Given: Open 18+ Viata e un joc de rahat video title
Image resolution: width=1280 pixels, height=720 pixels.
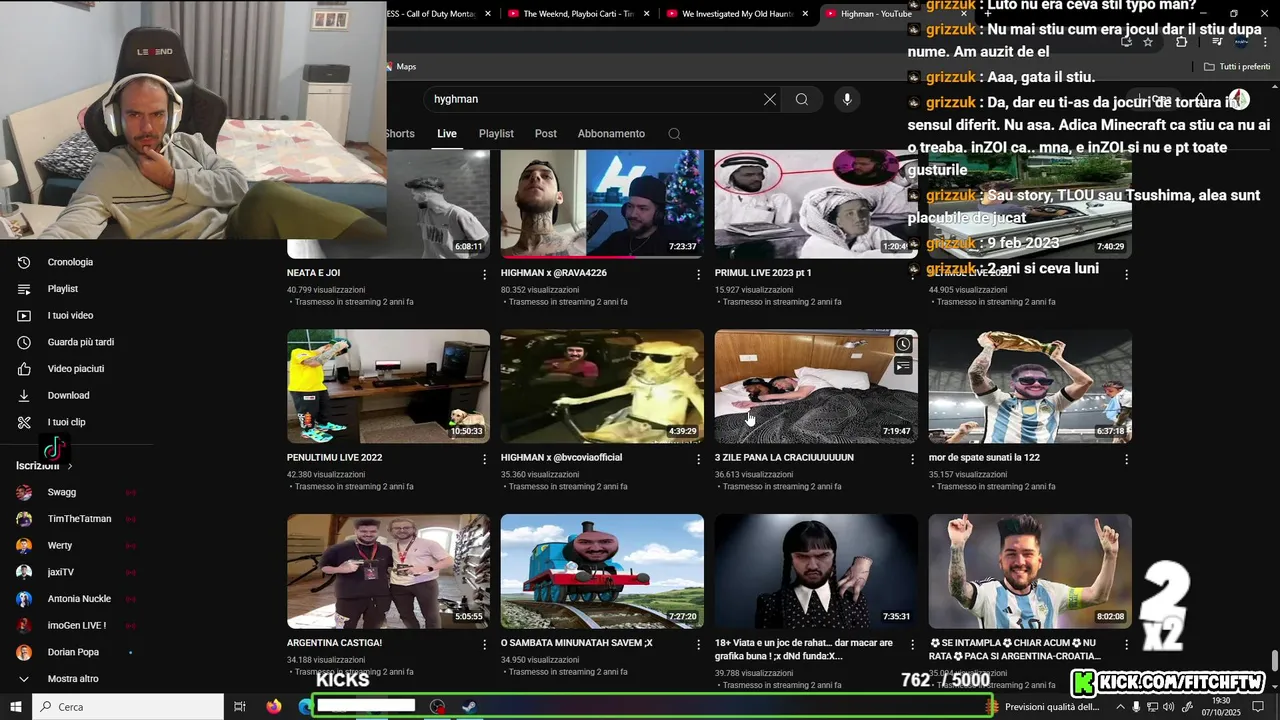Looking at the screenshot, I should [804, 650].
